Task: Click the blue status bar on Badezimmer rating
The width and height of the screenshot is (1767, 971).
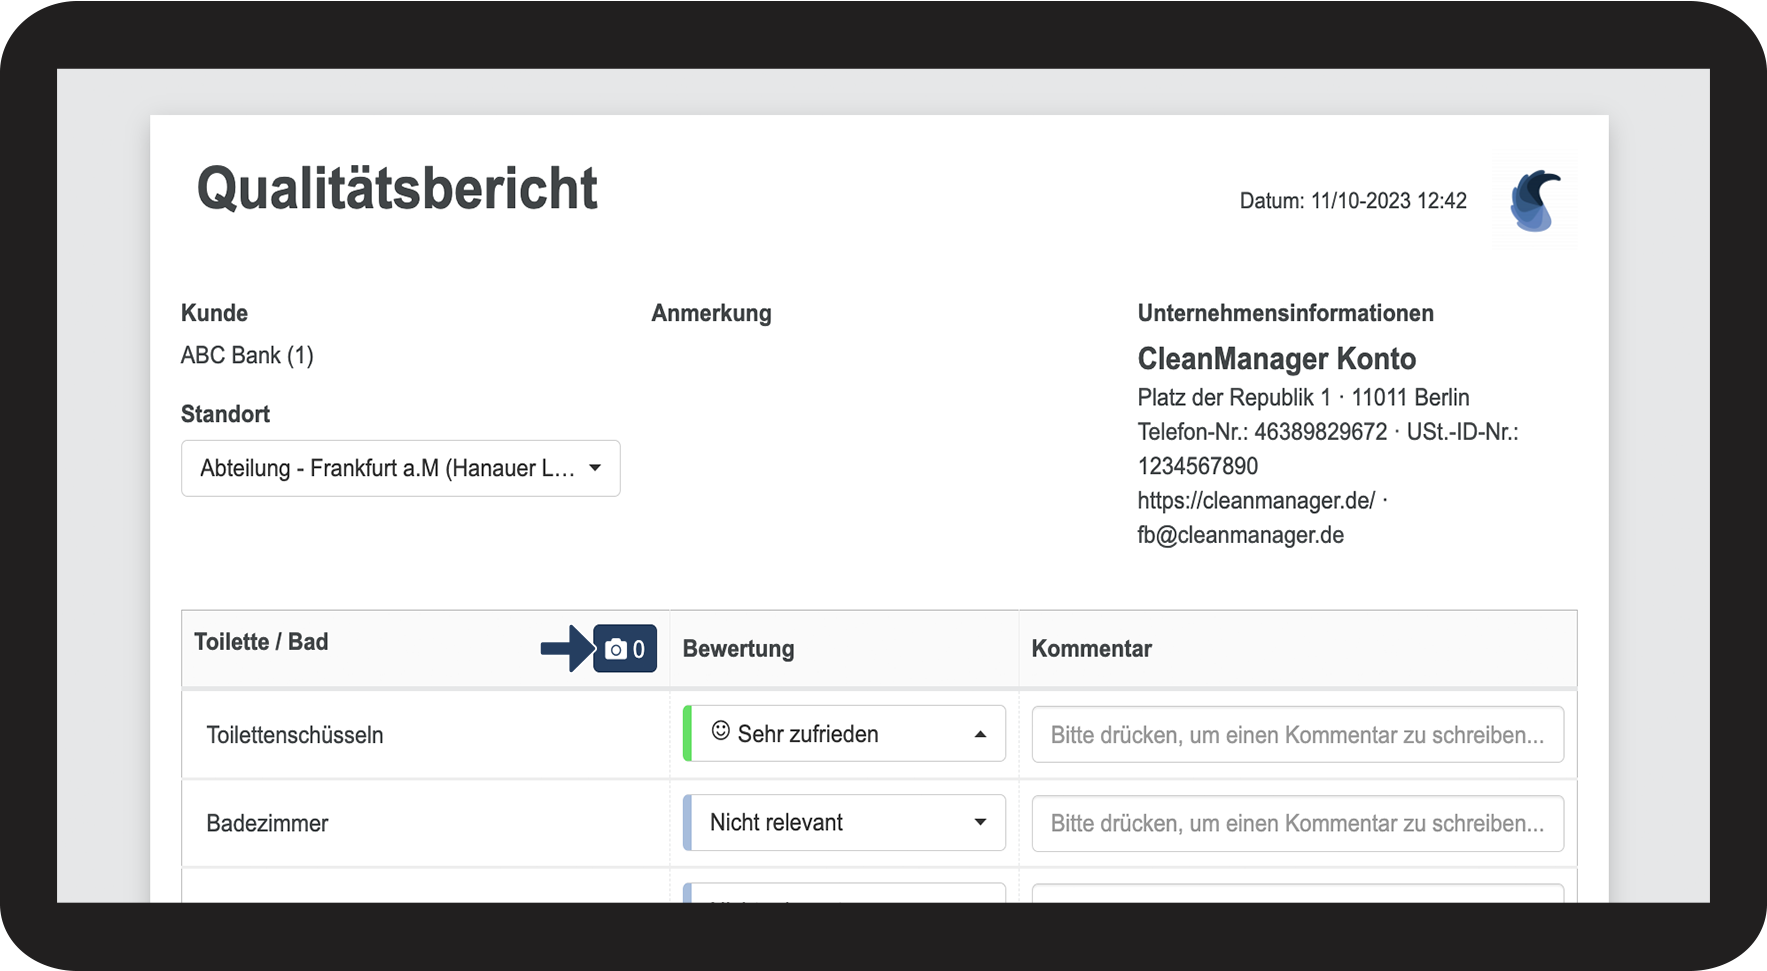Action: (x=687, y=822)
